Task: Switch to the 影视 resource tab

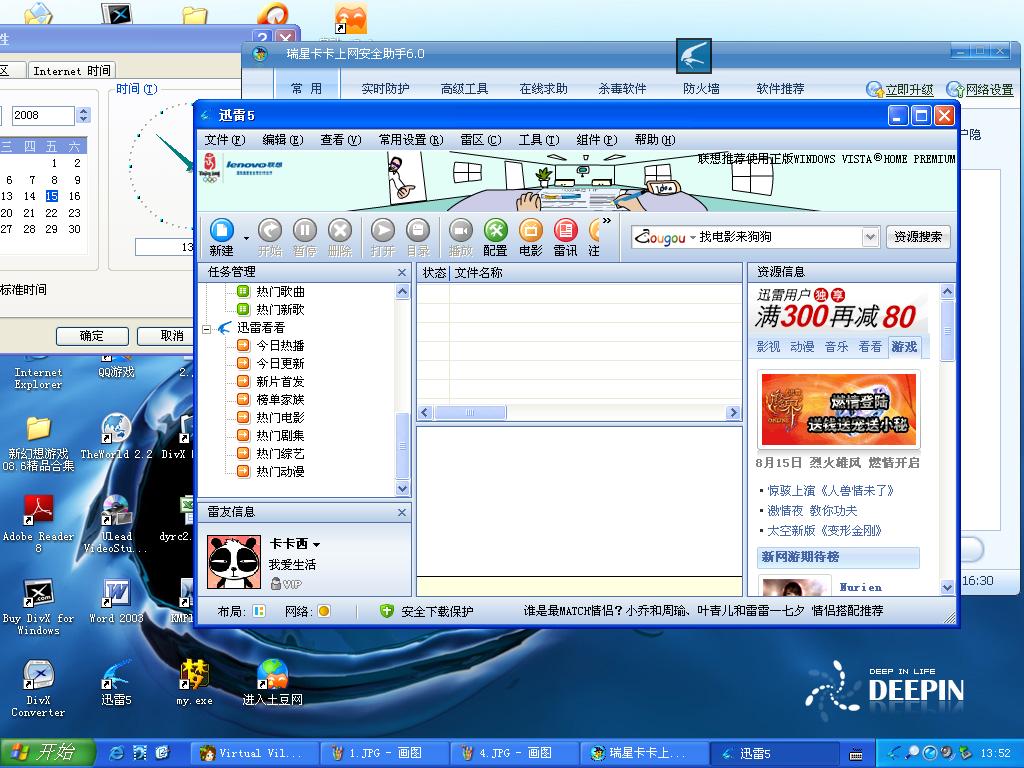Action: click(768, 347)
